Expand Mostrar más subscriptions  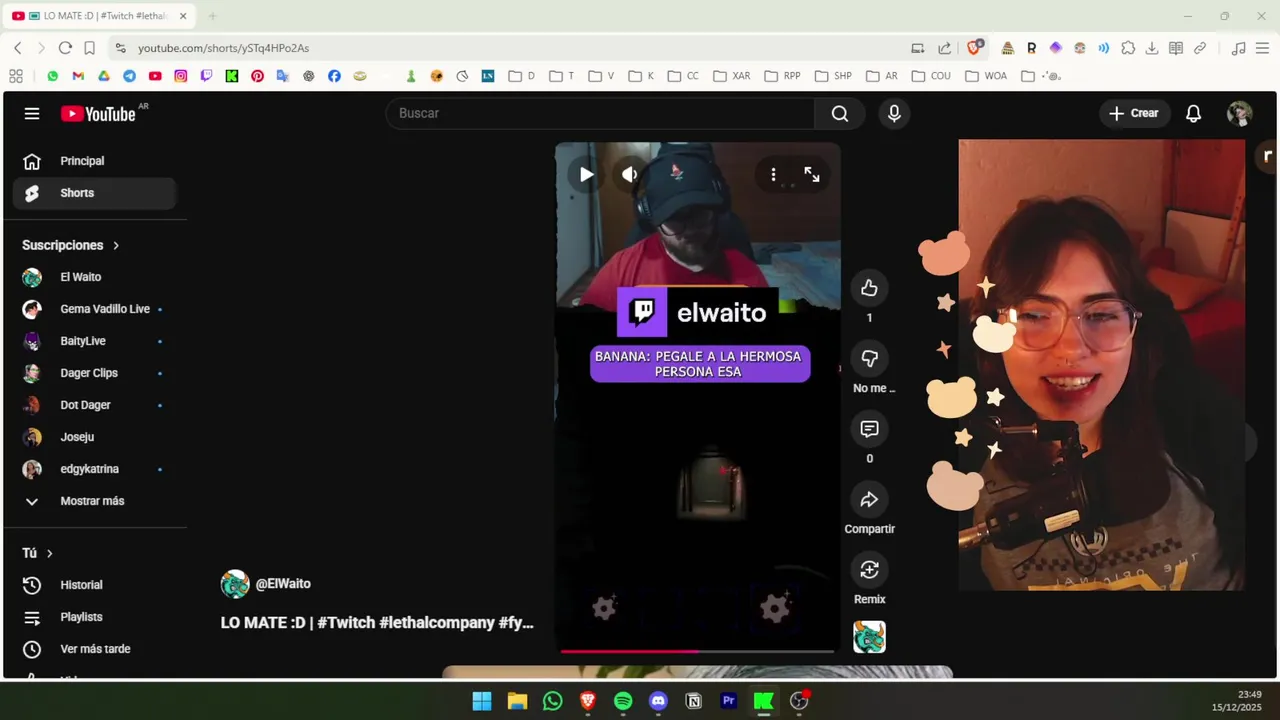pyautogui.click(x=95, y=501)
